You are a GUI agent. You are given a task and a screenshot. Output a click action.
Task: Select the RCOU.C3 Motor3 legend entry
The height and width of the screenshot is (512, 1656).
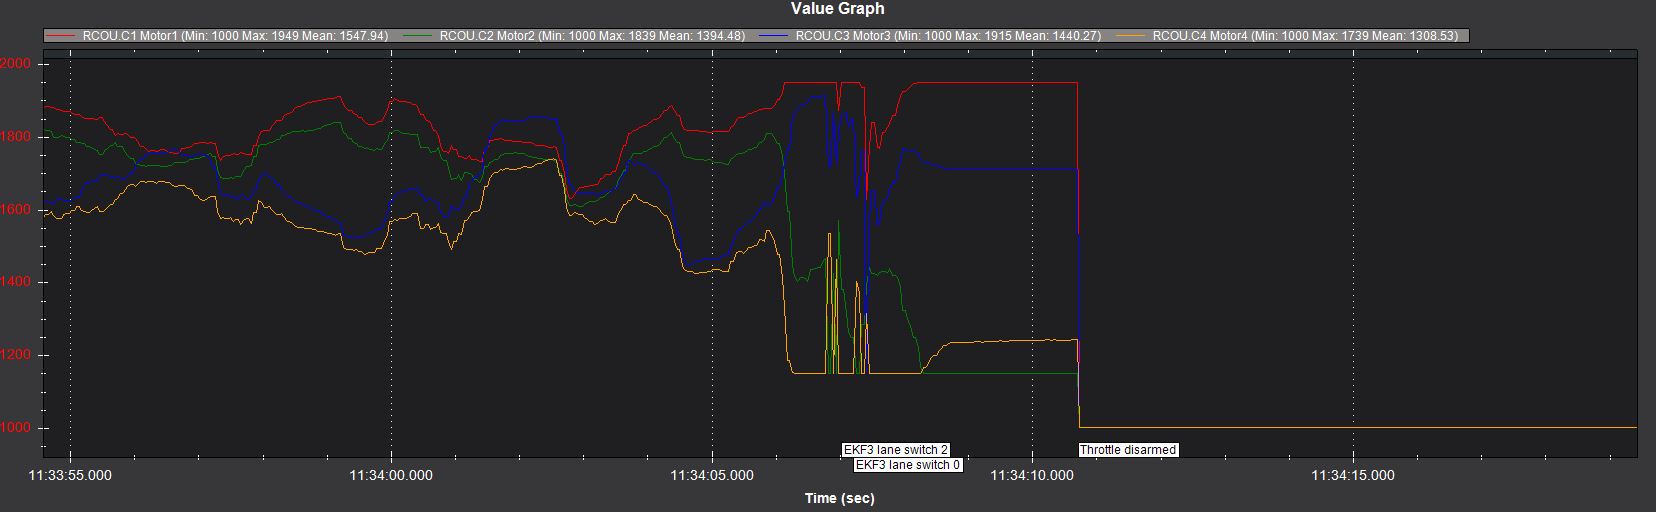[947, 36]
